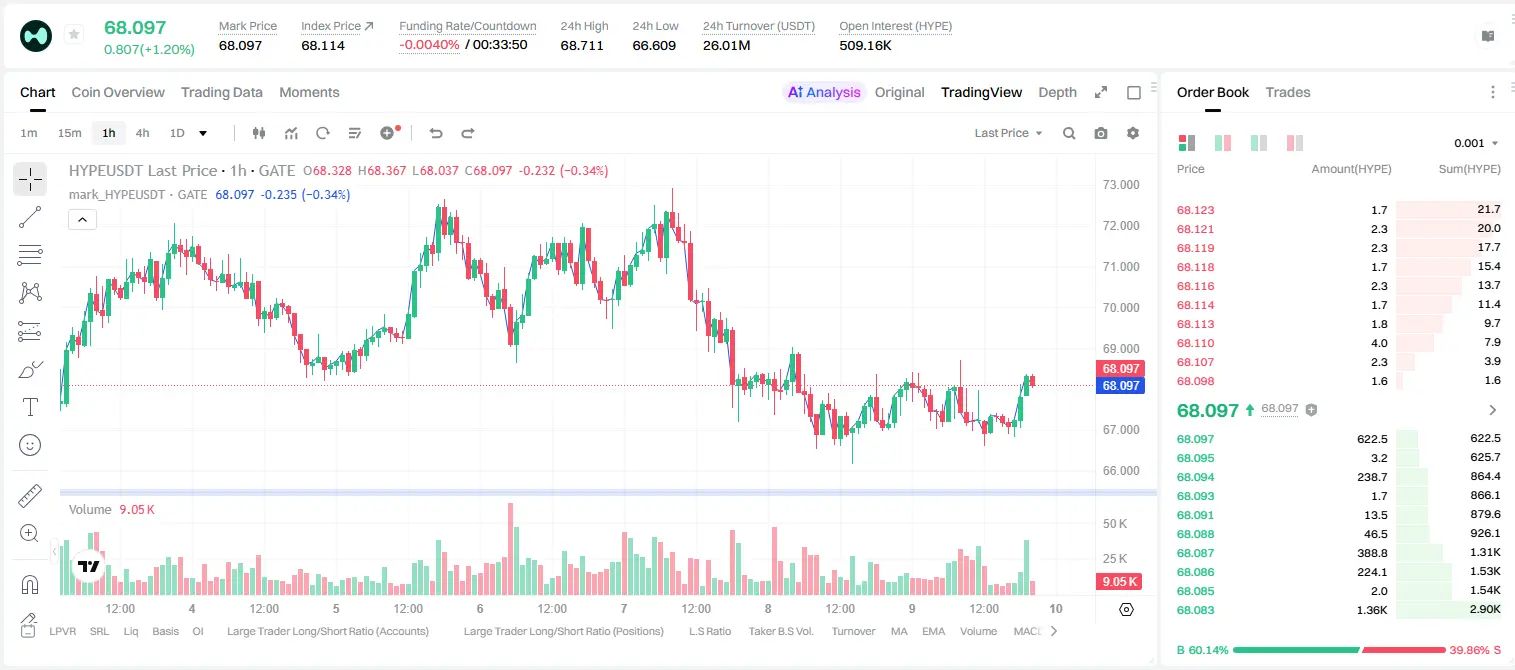Switch chart to Depth view

[x=1057, y=92]
